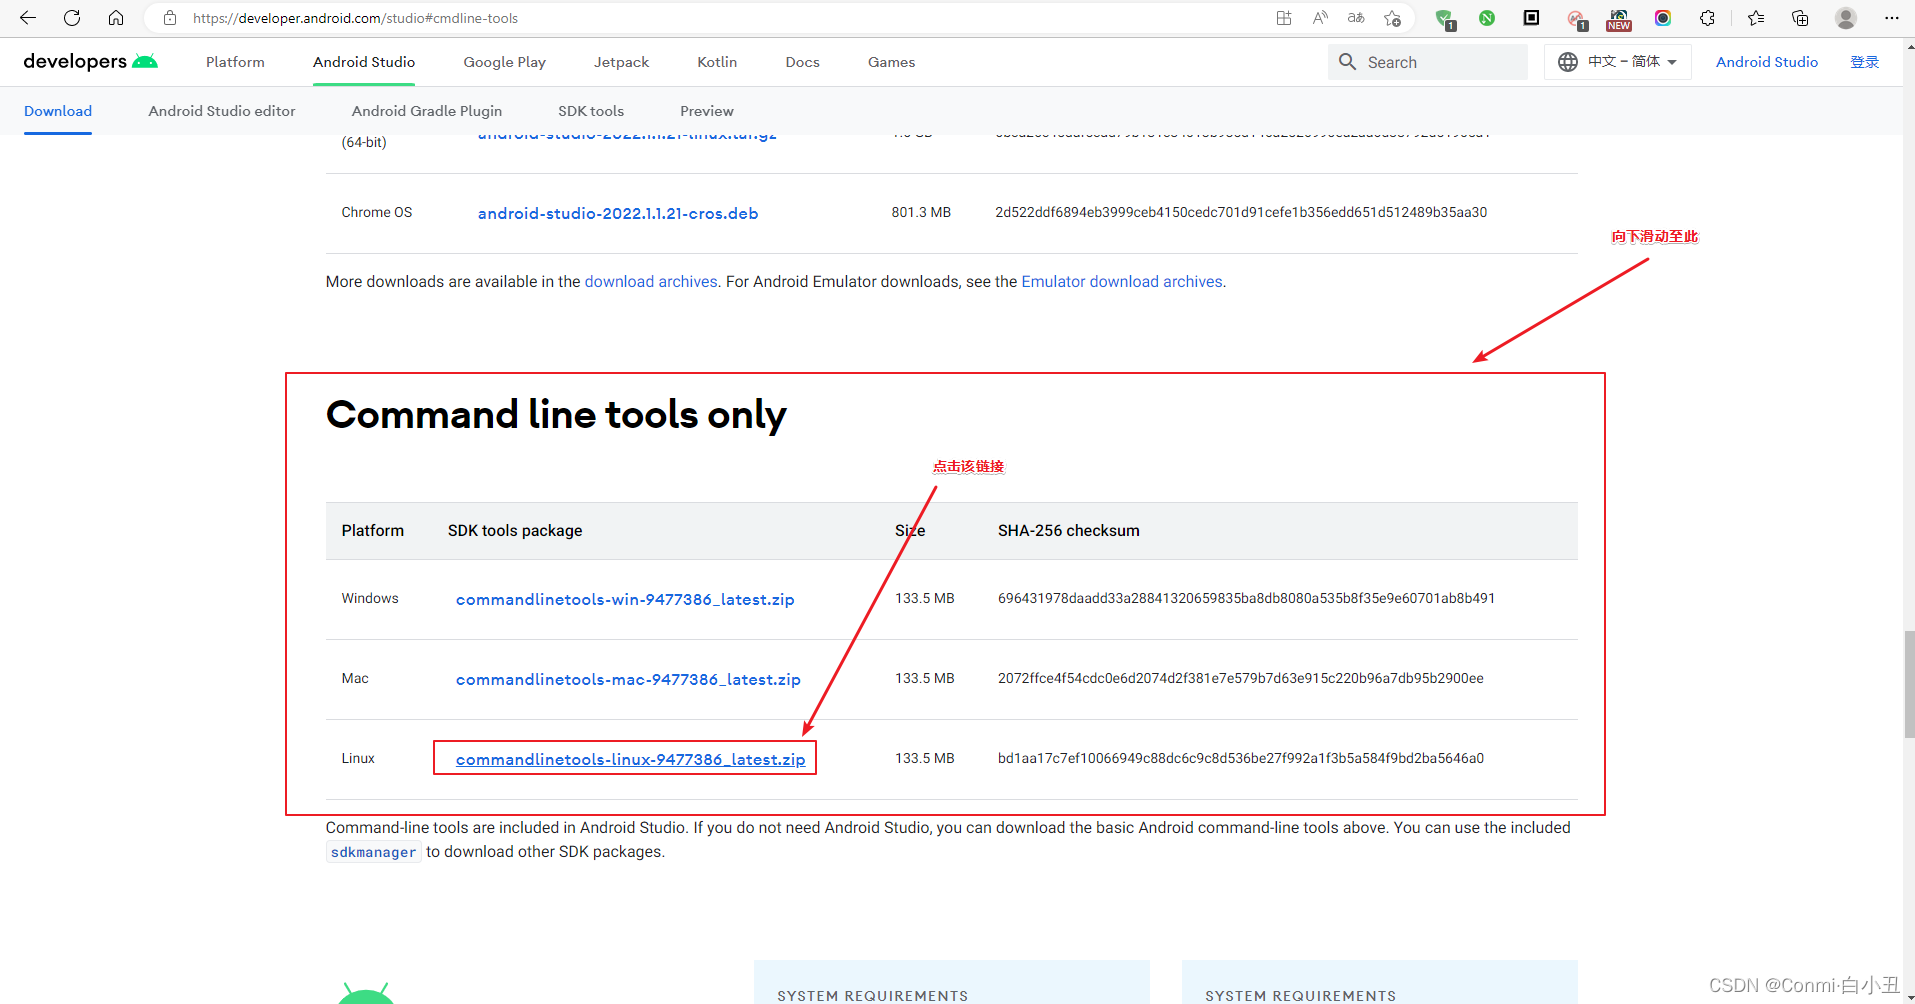The image size is (1915, 1004).
Task: Click the Android Studio link next to the language selector
Action: point(1767,62)
